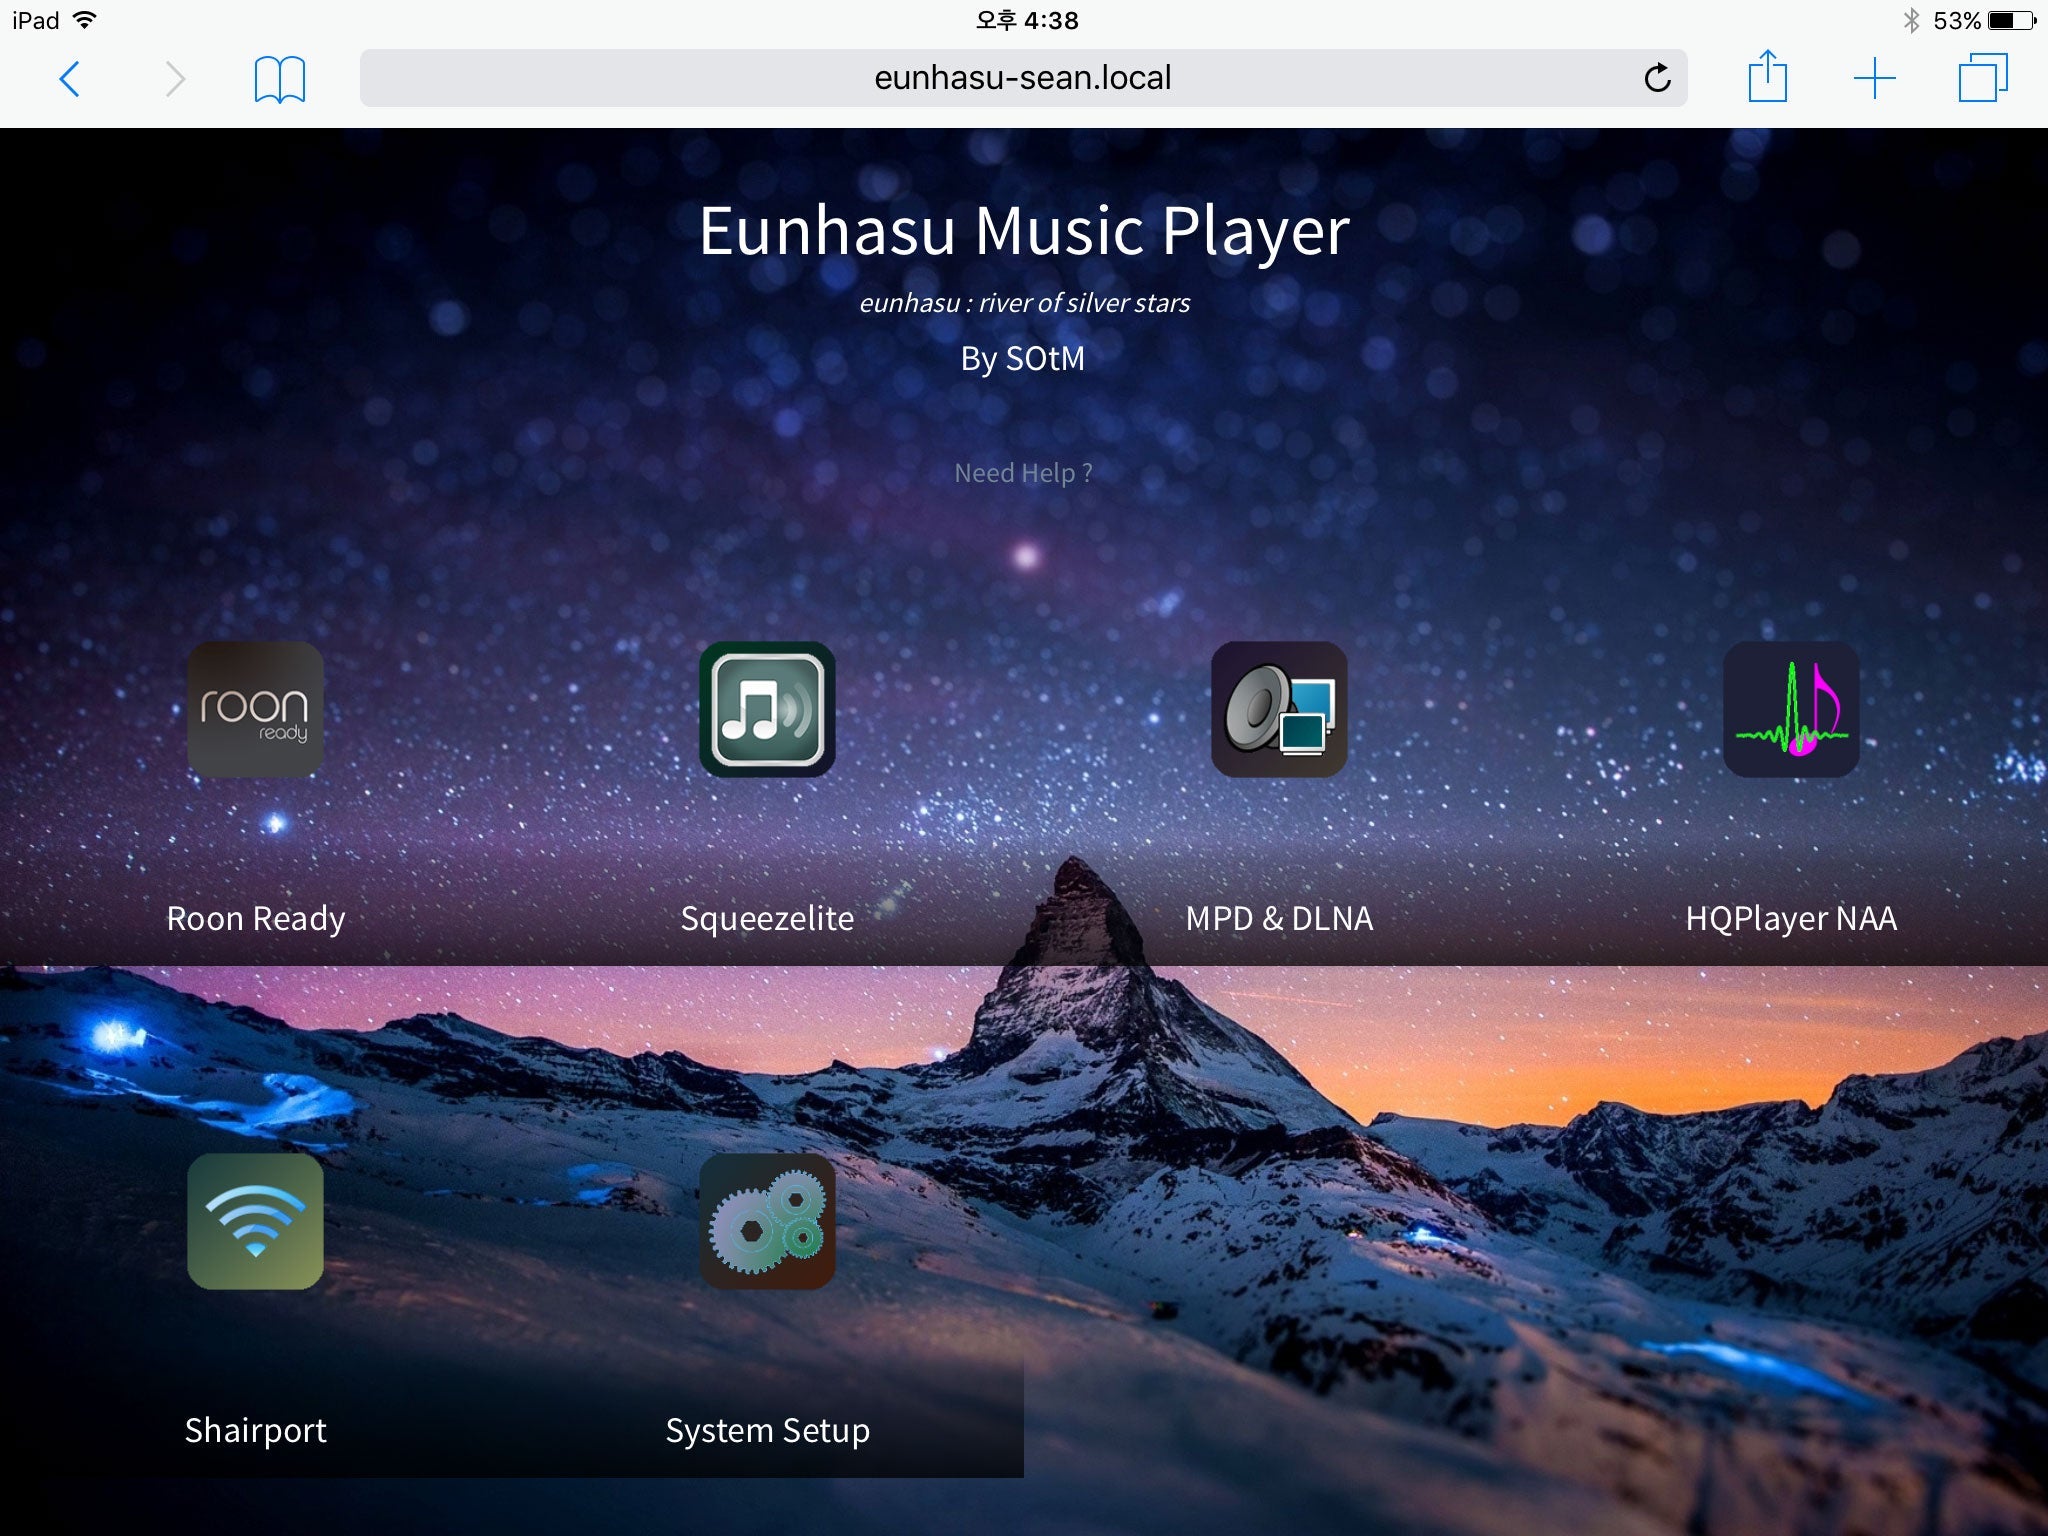Tap the Safari share icon
Image resolution: width=2048 pixels, height=1536 pixels.
click(x=1767, y=78)
